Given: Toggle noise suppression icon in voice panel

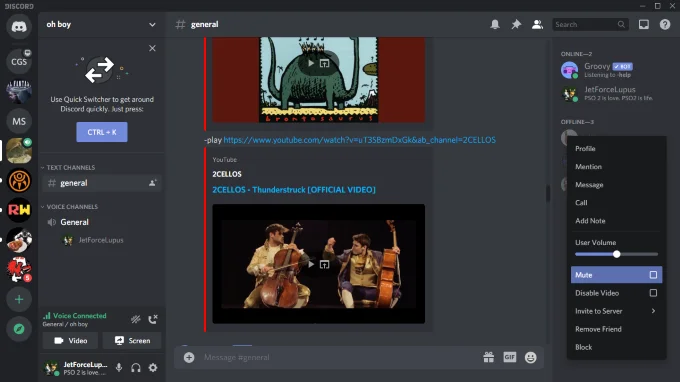Looking at the screenshot, I should (x=136, y=320).
